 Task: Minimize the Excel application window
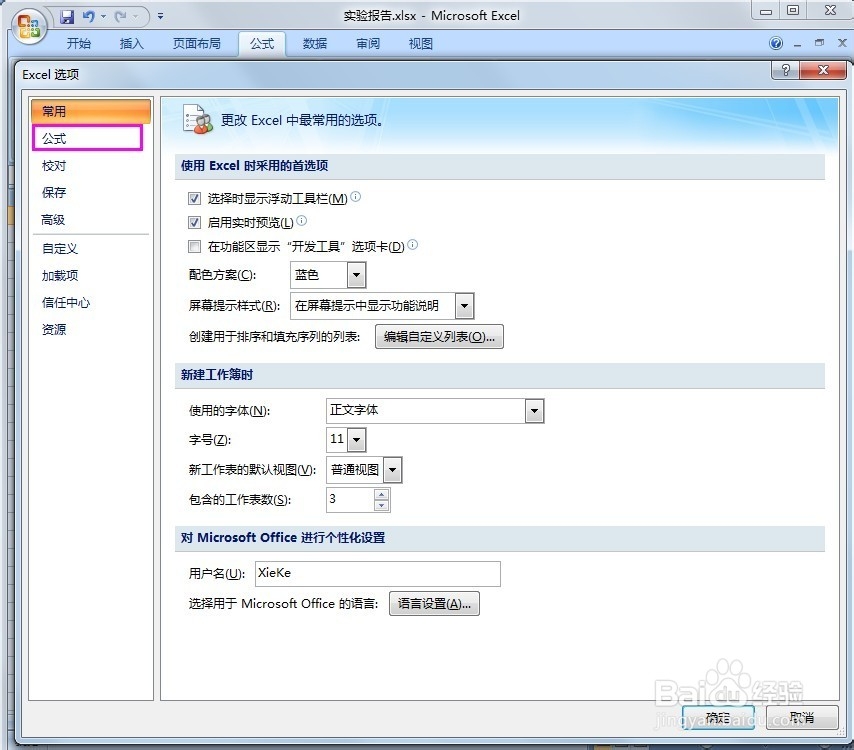[x=766, y=11]
